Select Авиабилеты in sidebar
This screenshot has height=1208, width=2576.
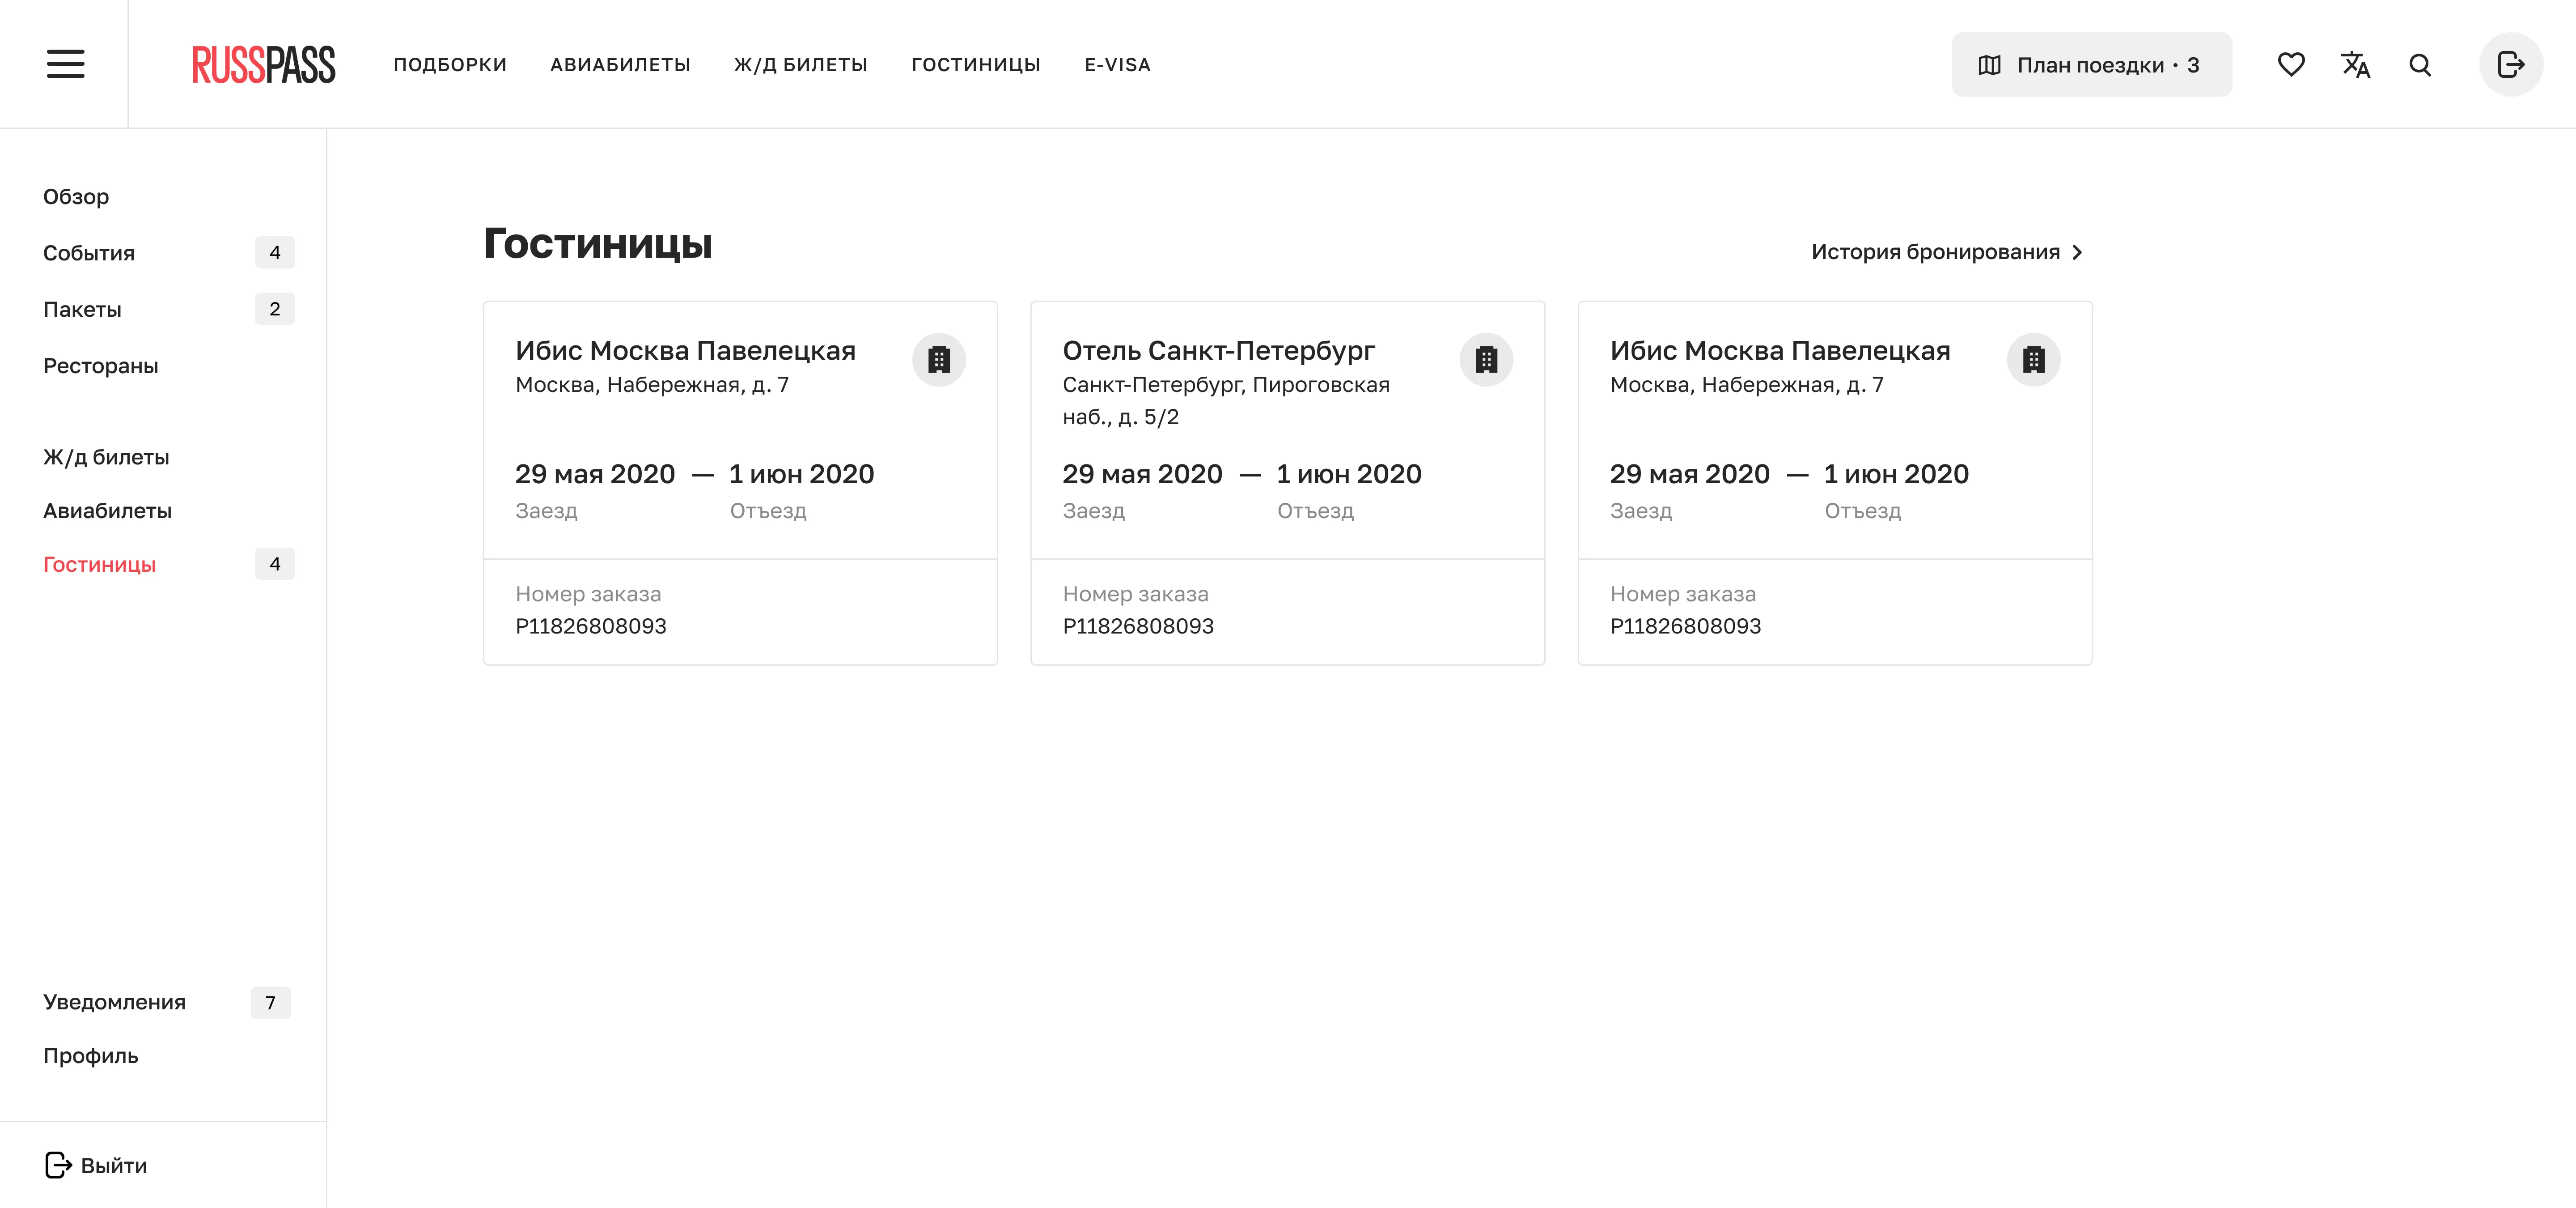107,511
